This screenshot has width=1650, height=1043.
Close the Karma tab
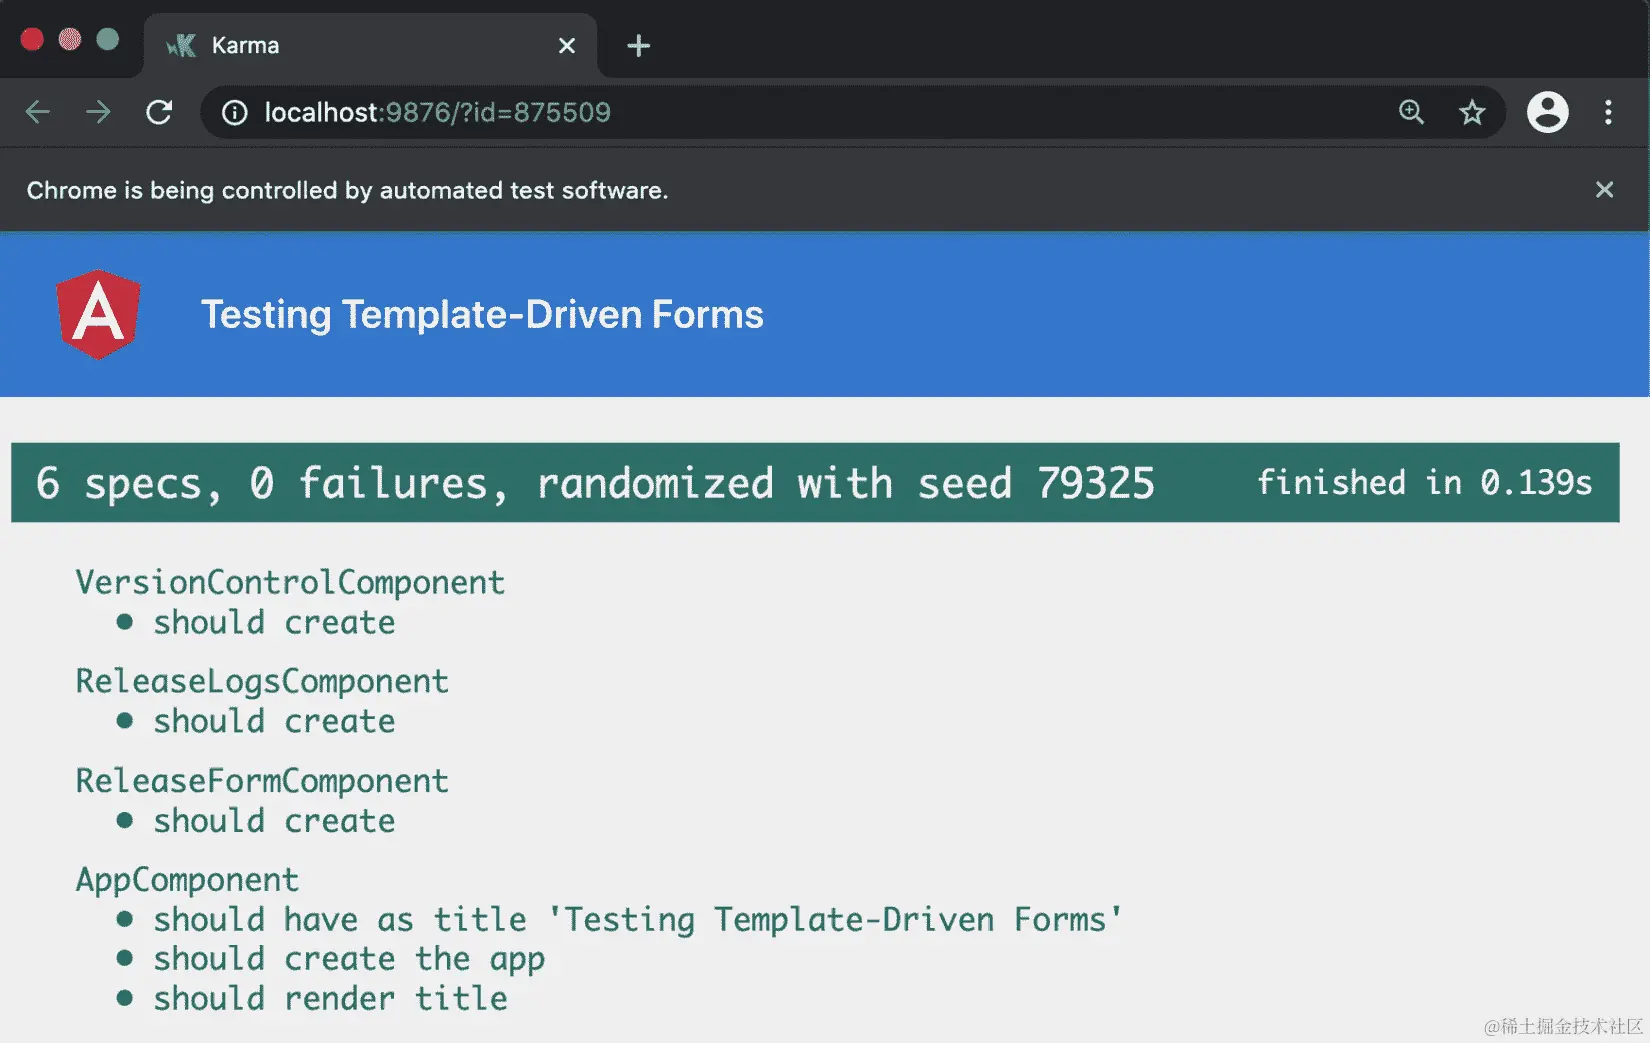(567, 46)
